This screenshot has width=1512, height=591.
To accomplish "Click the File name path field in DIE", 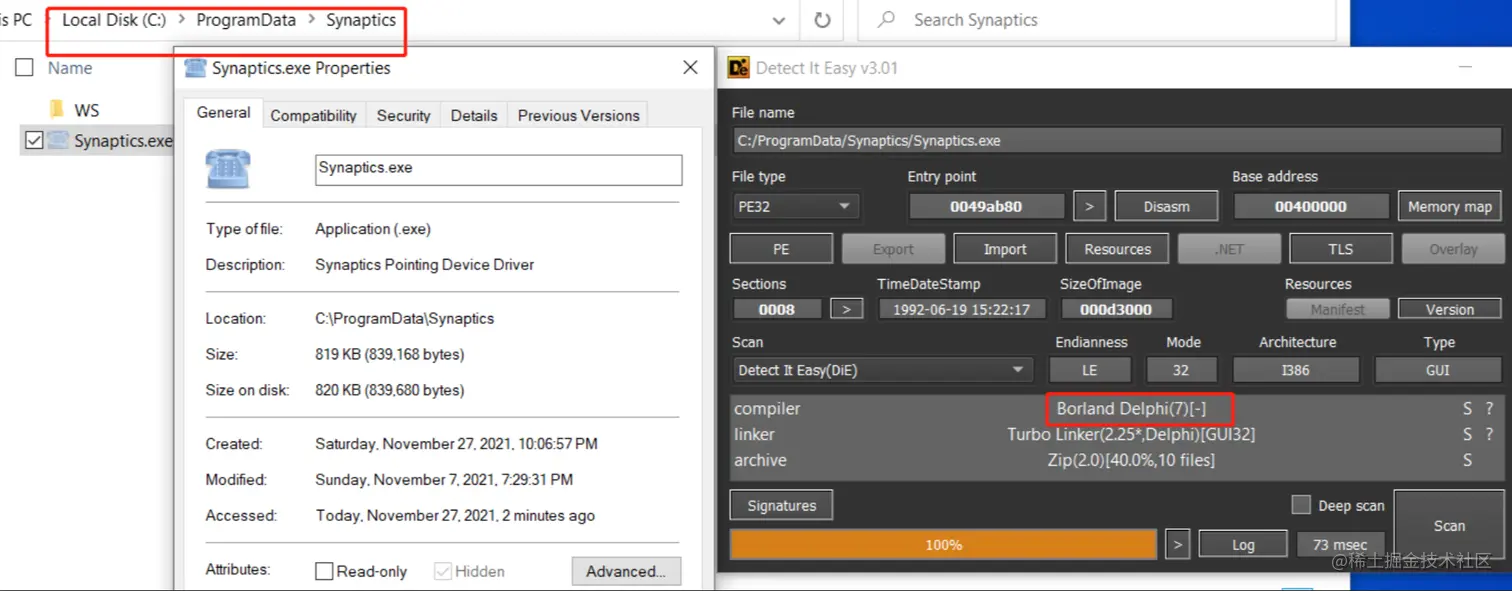I will pos(1116,141).
